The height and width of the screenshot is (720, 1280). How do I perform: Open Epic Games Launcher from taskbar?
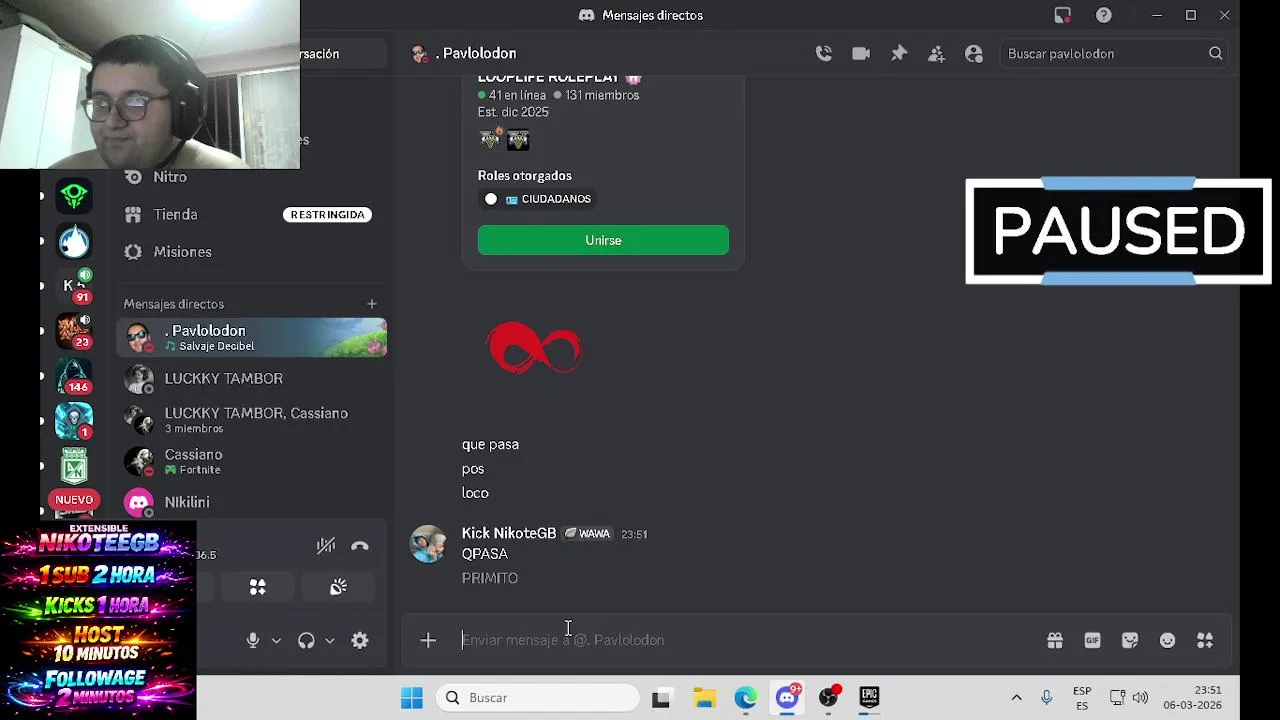coord(869,698)
